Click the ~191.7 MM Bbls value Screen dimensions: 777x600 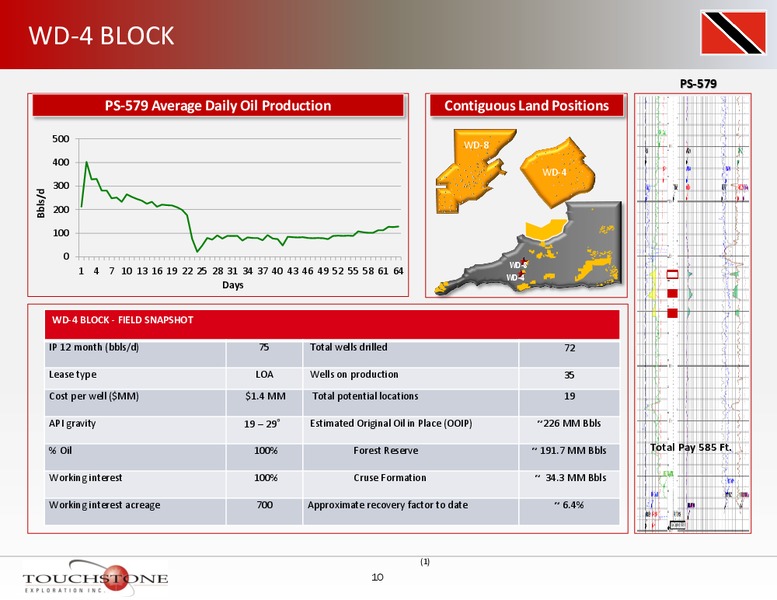coord(569,451)
